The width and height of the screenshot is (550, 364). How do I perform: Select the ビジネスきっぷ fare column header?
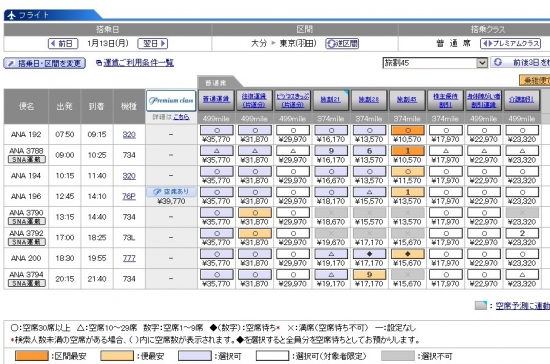293,100
